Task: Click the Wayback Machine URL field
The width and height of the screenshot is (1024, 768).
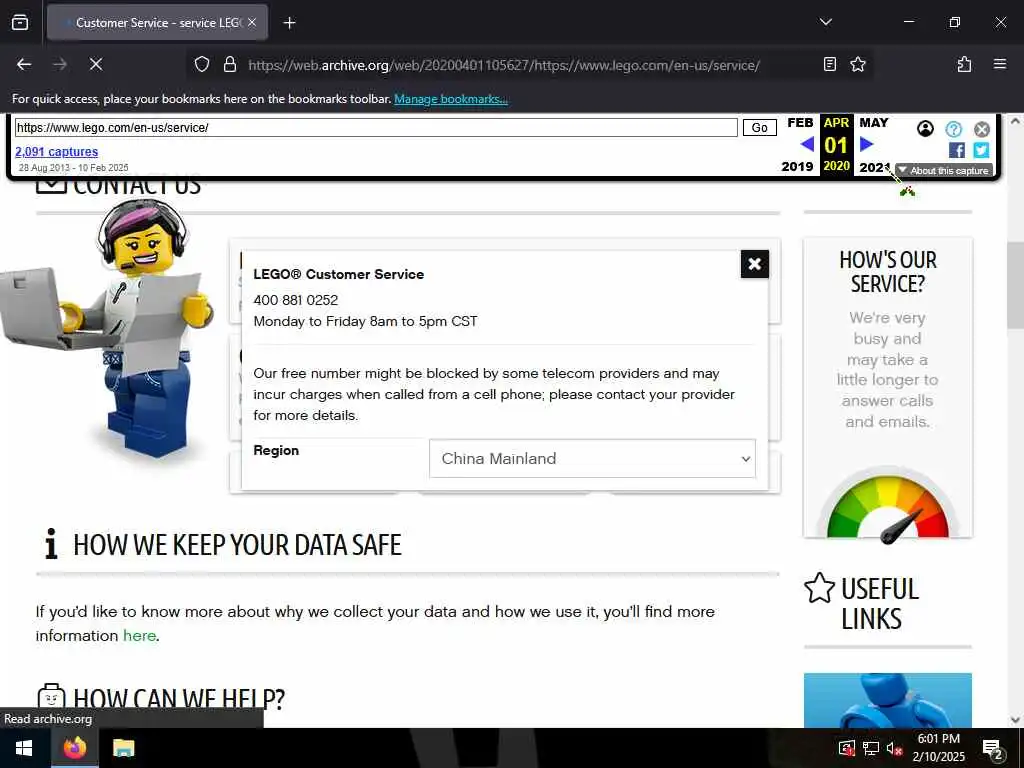Action: click(376, 127)
